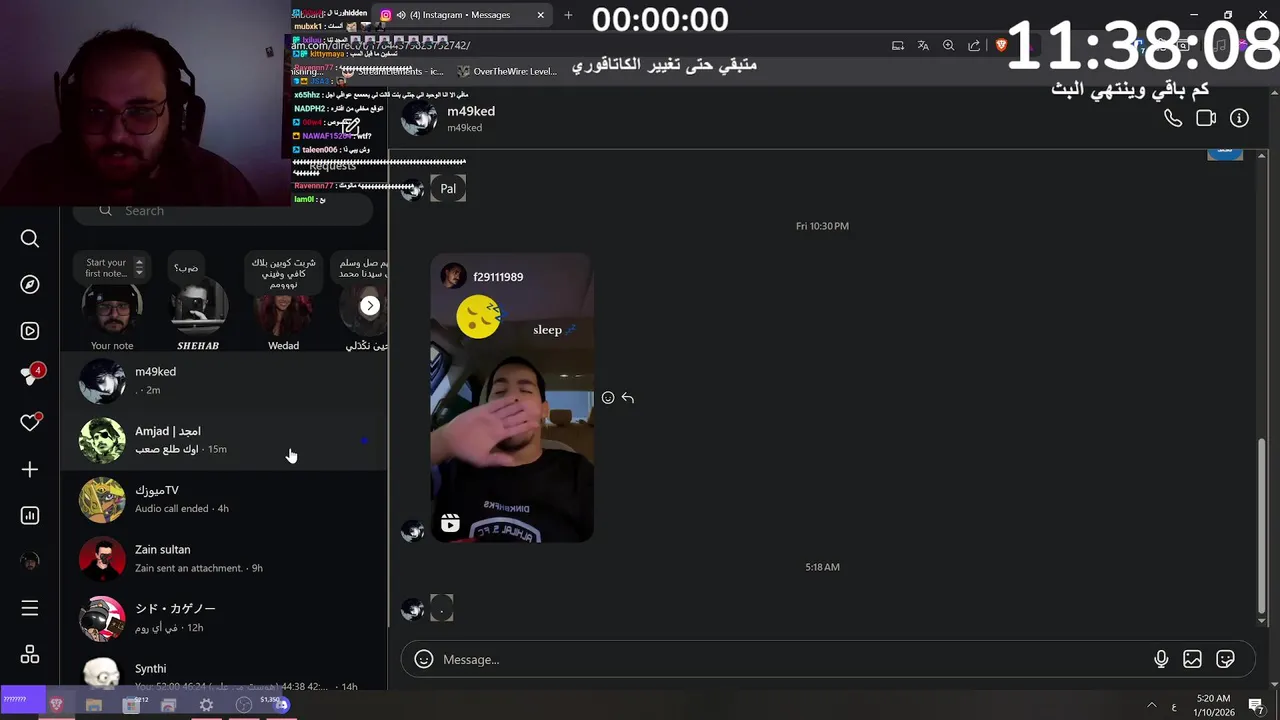Click the messages Search field
Screen dimensions: 1280x720
(225, 211)
